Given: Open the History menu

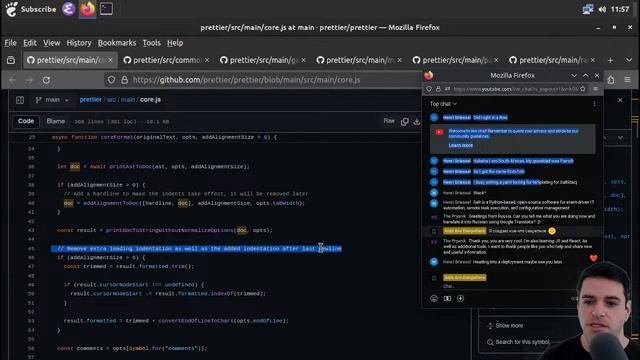Looking at the screenshot, I should coord(79,43).
